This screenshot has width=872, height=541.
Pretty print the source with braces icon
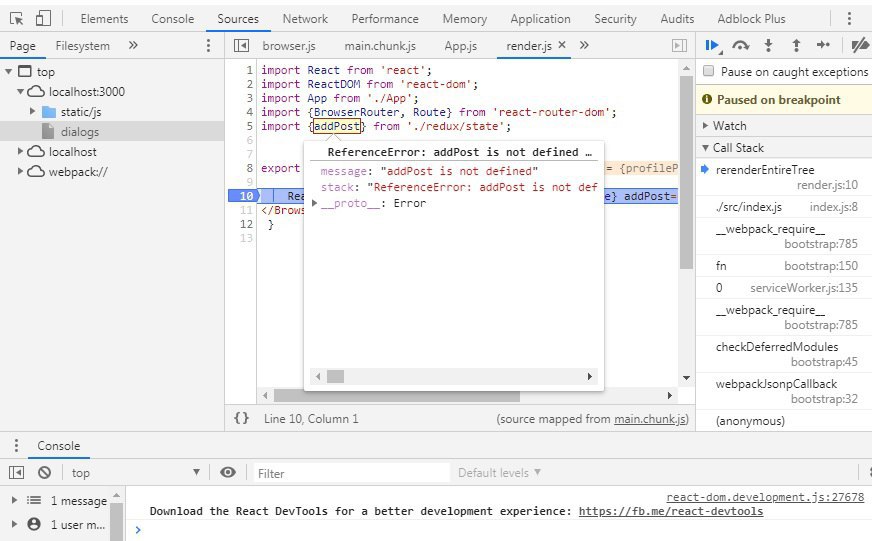(x=241, y=419)
